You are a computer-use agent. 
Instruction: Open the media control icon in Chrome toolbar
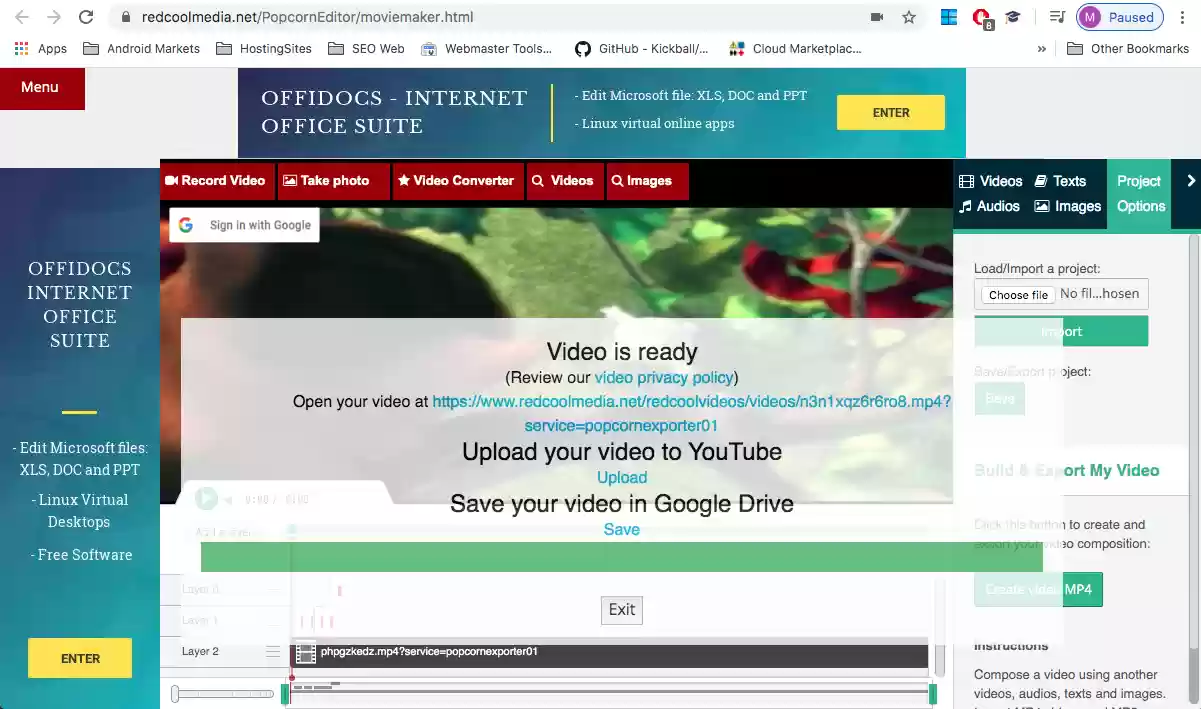(x=1056, y=17)
